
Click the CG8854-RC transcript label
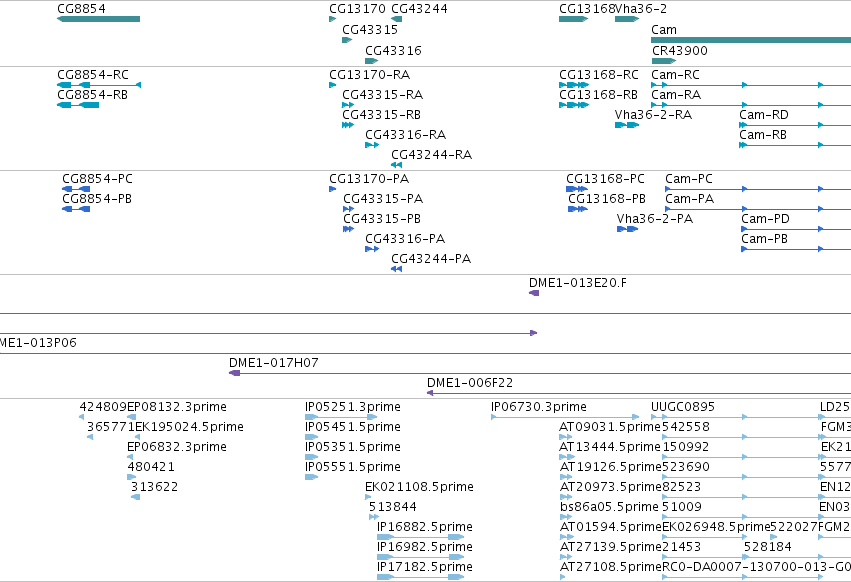(x=93, y=74)
